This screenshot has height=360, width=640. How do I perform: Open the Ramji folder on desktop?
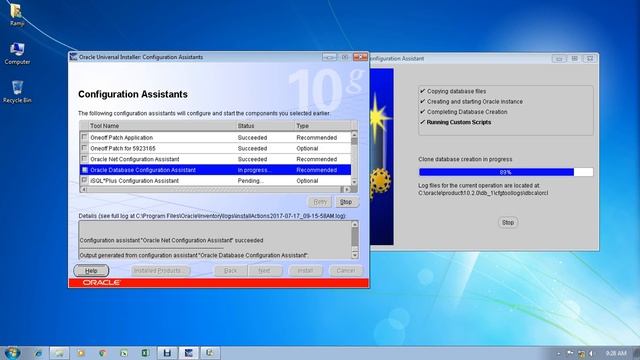(x=16, y=14)
